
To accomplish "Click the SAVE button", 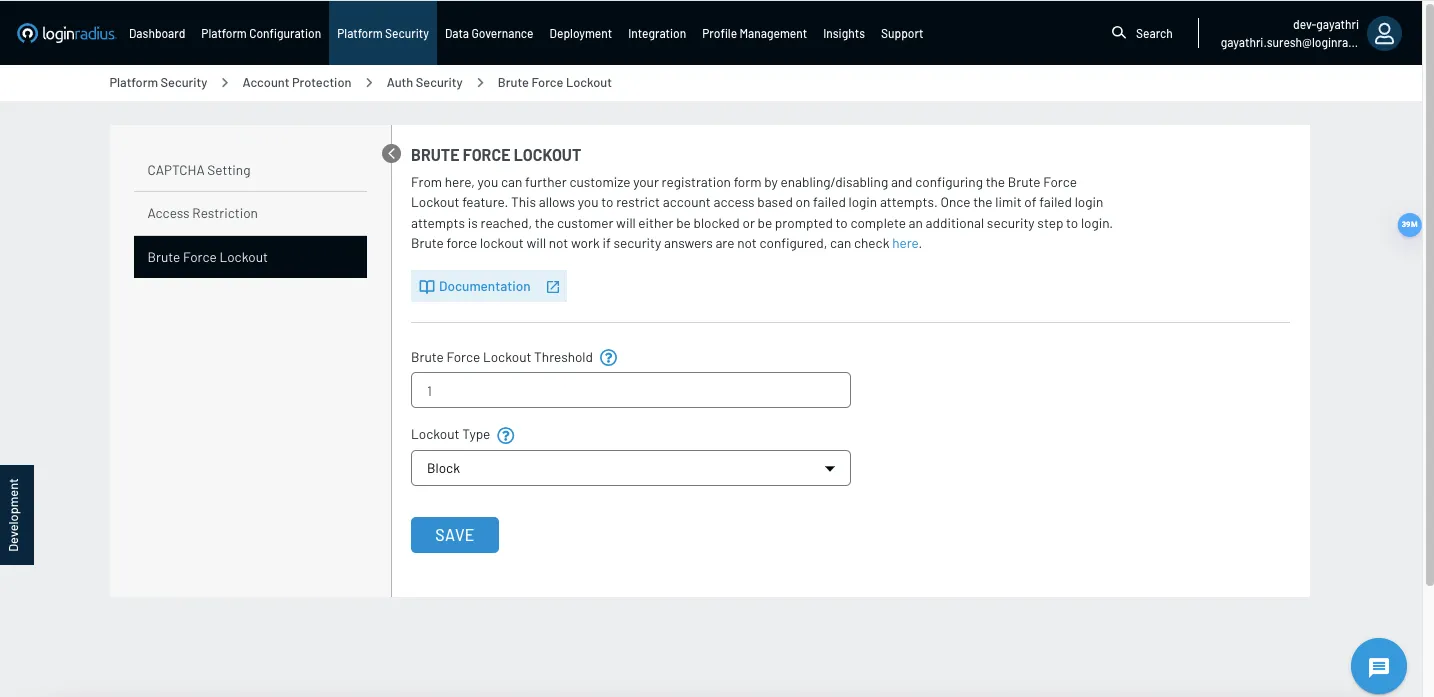I will pos(454,535).
